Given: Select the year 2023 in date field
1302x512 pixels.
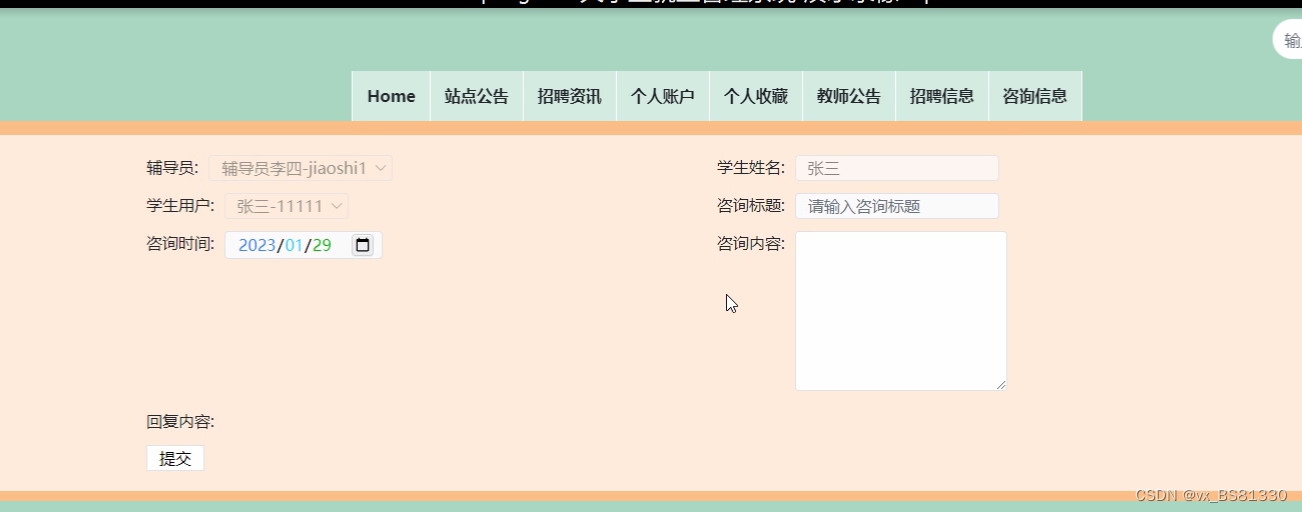Looking at the screenshot, I should pyautogui.click(x=257, y=245).
